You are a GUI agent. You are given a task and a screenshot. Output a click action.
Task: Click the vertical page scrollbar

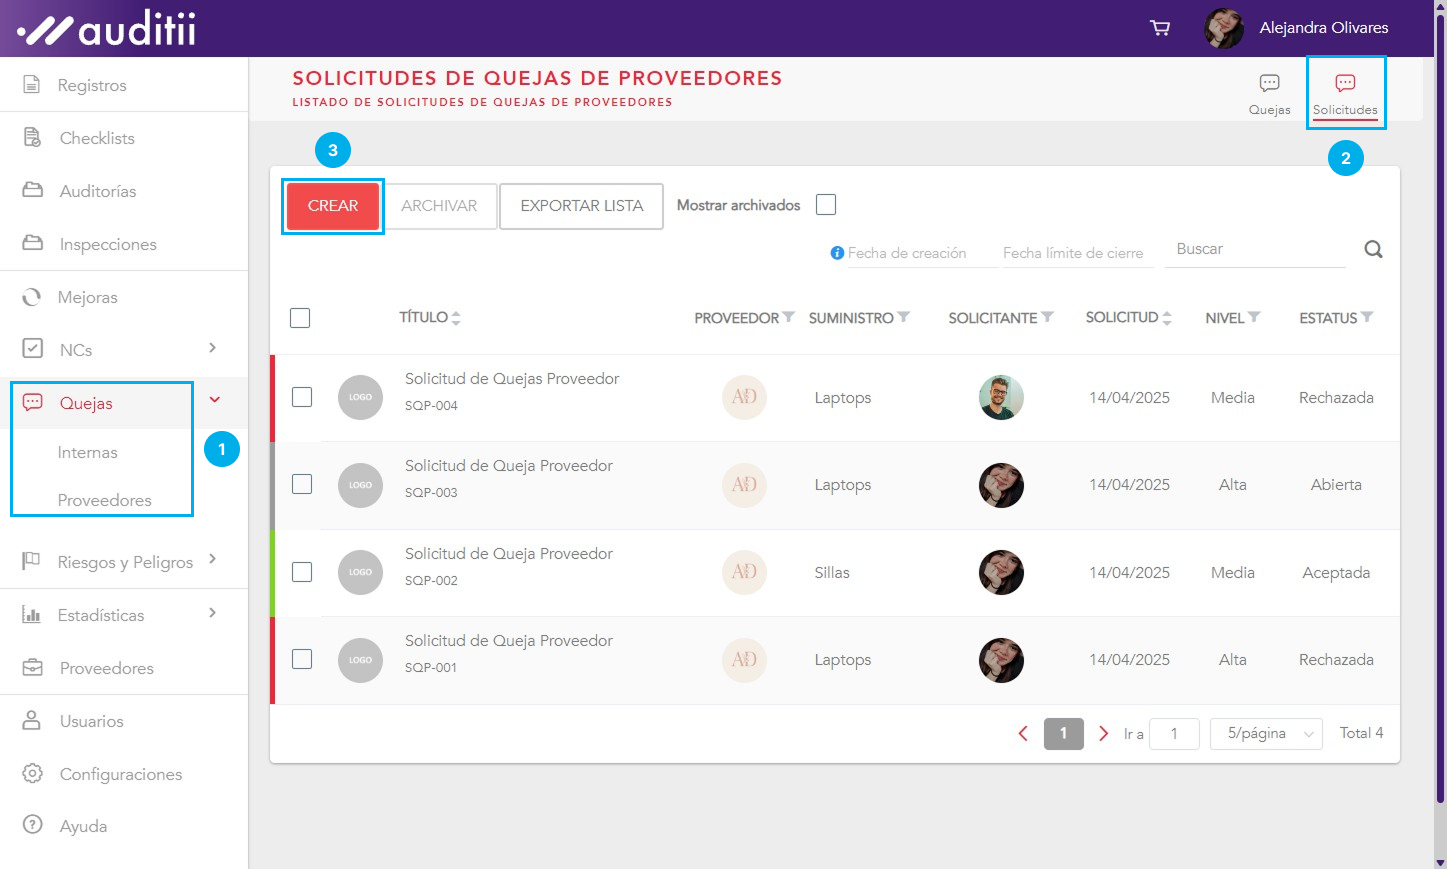coord(1440,400)
